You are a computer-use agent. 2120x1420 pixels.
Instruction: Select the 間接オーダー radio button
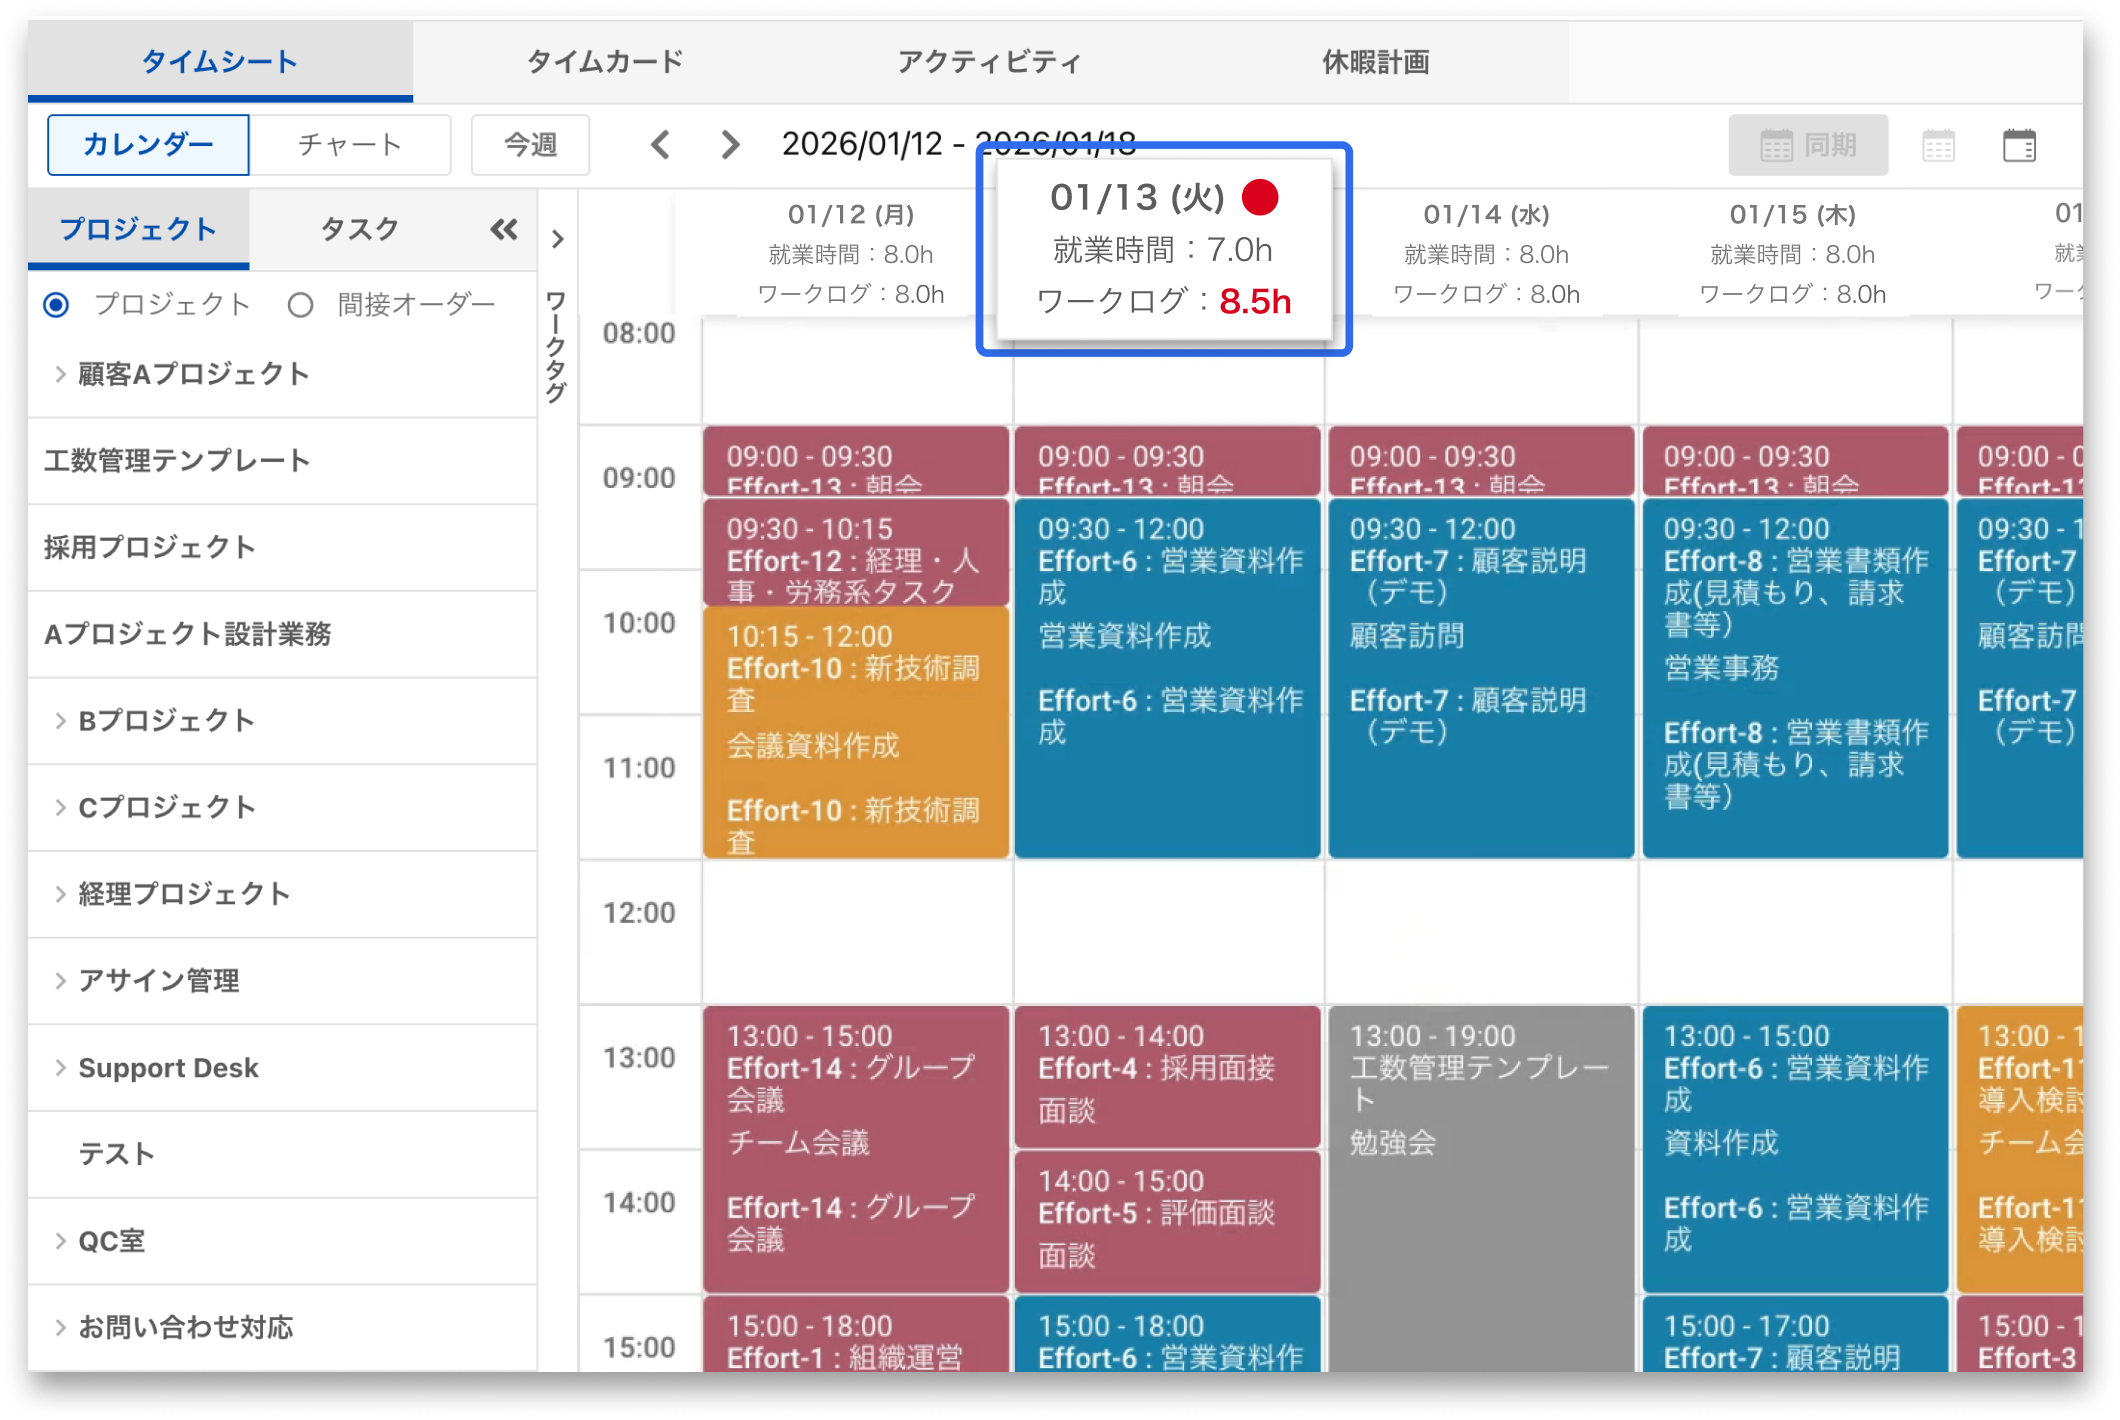coord(301,305)
